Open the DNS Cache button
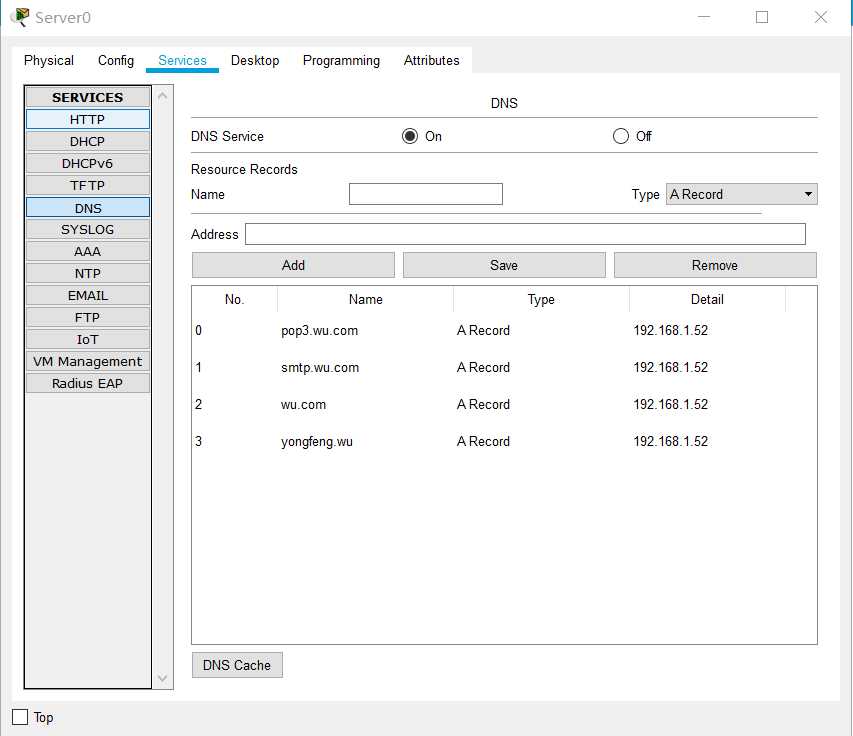The height and width of the screenshot is (736, 853). coord(237,665)
